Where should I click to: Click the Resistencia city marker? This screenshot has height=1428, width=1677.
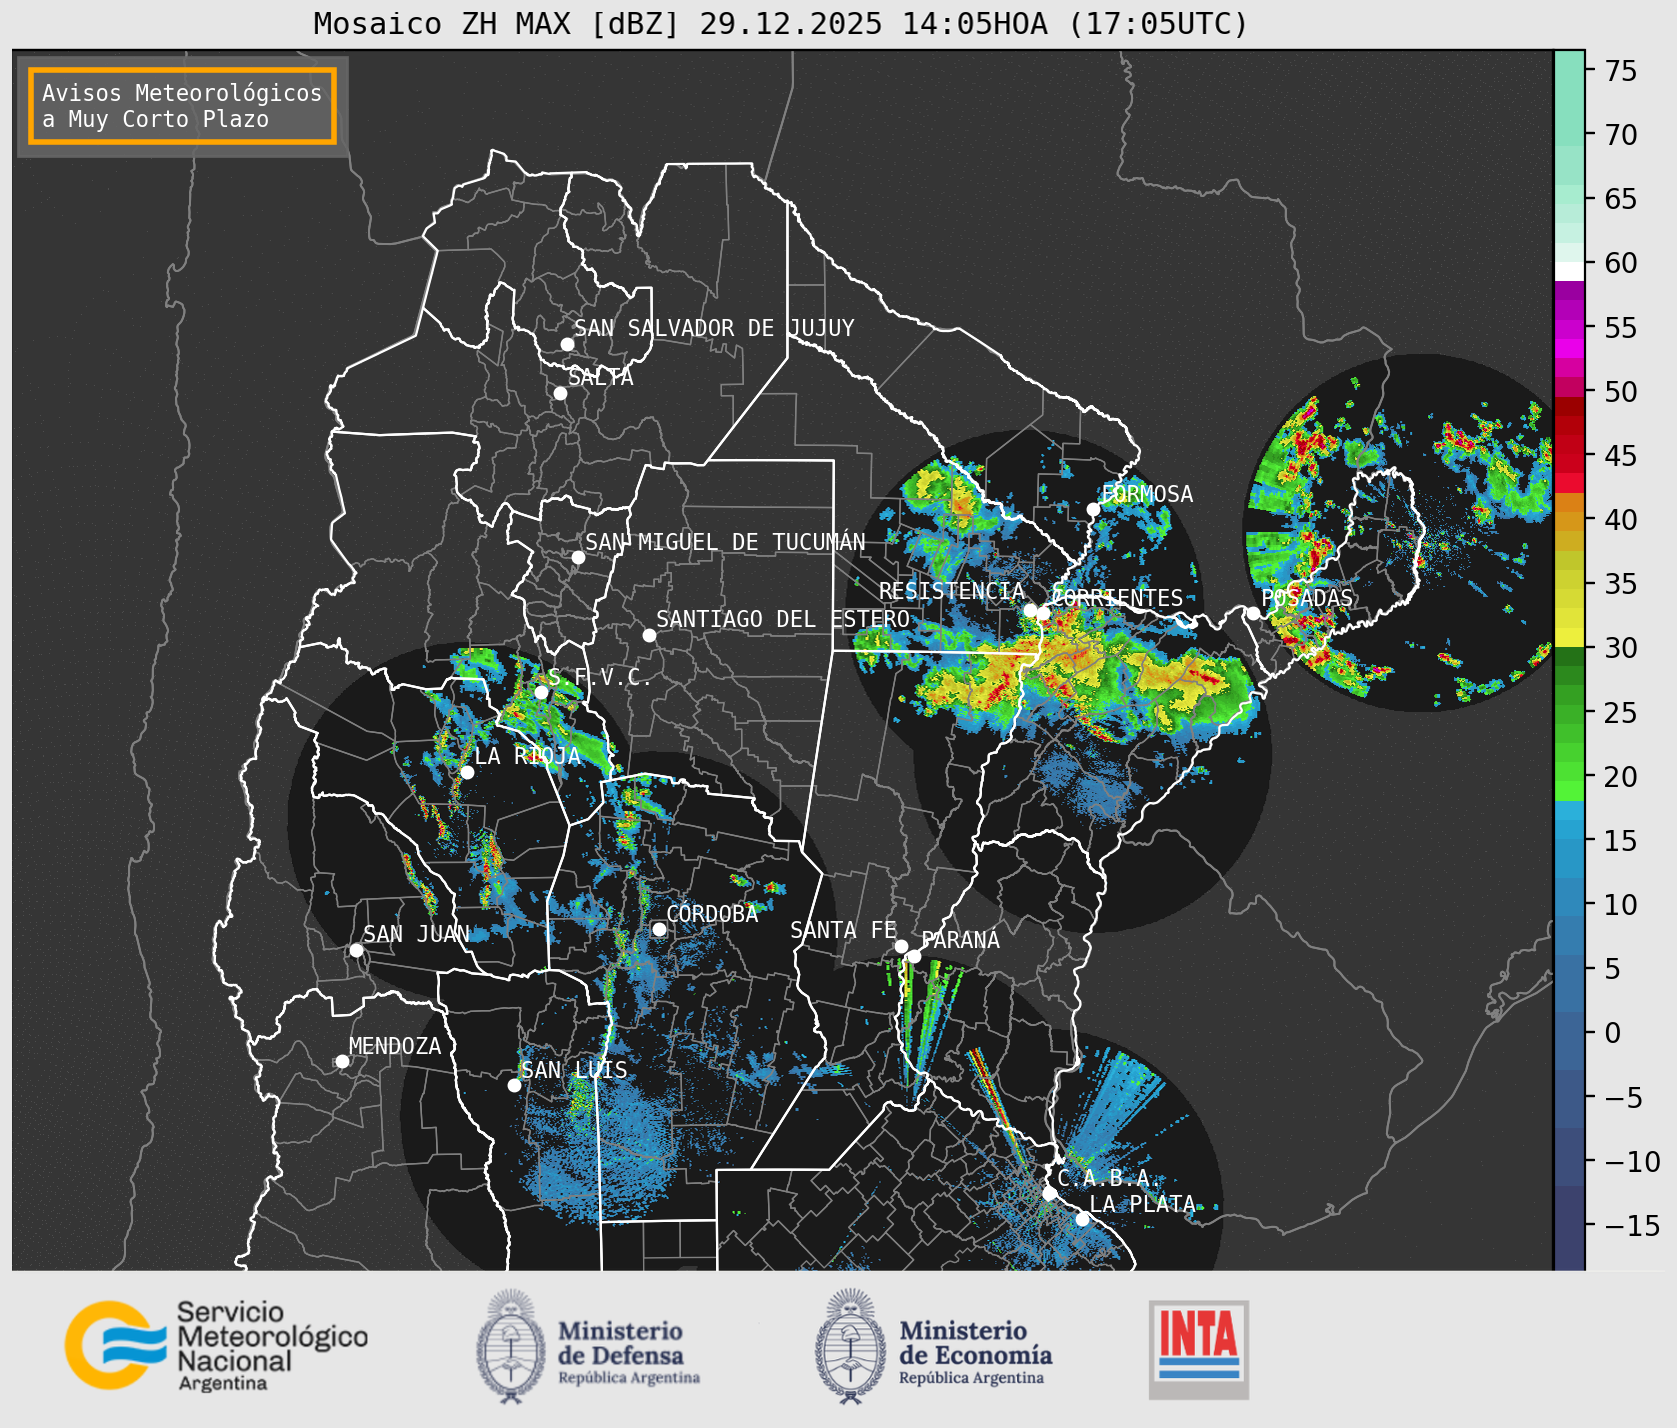coord(1030,610)
